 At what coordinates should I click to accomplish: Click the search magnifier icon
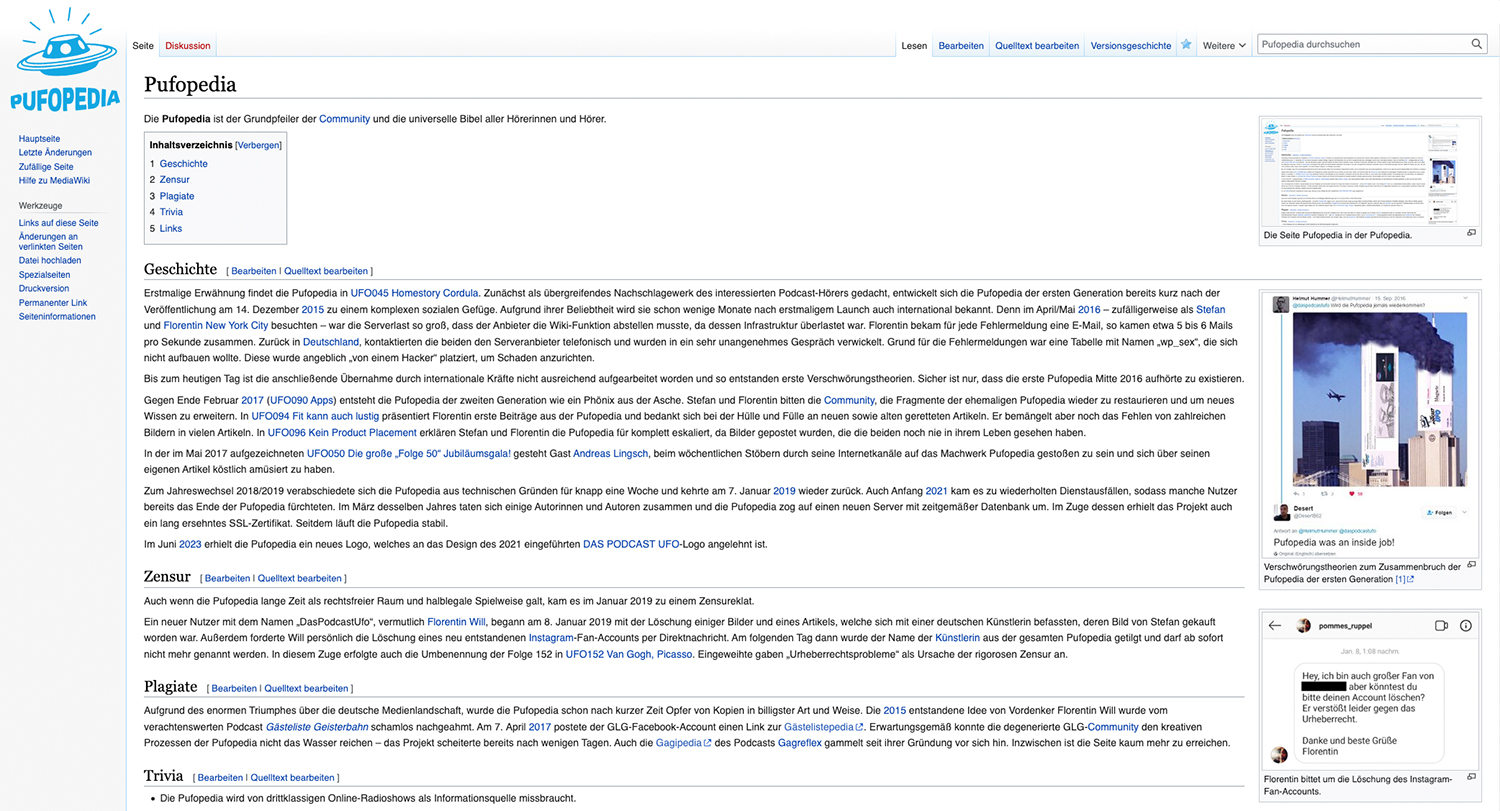coord(1476,45)
